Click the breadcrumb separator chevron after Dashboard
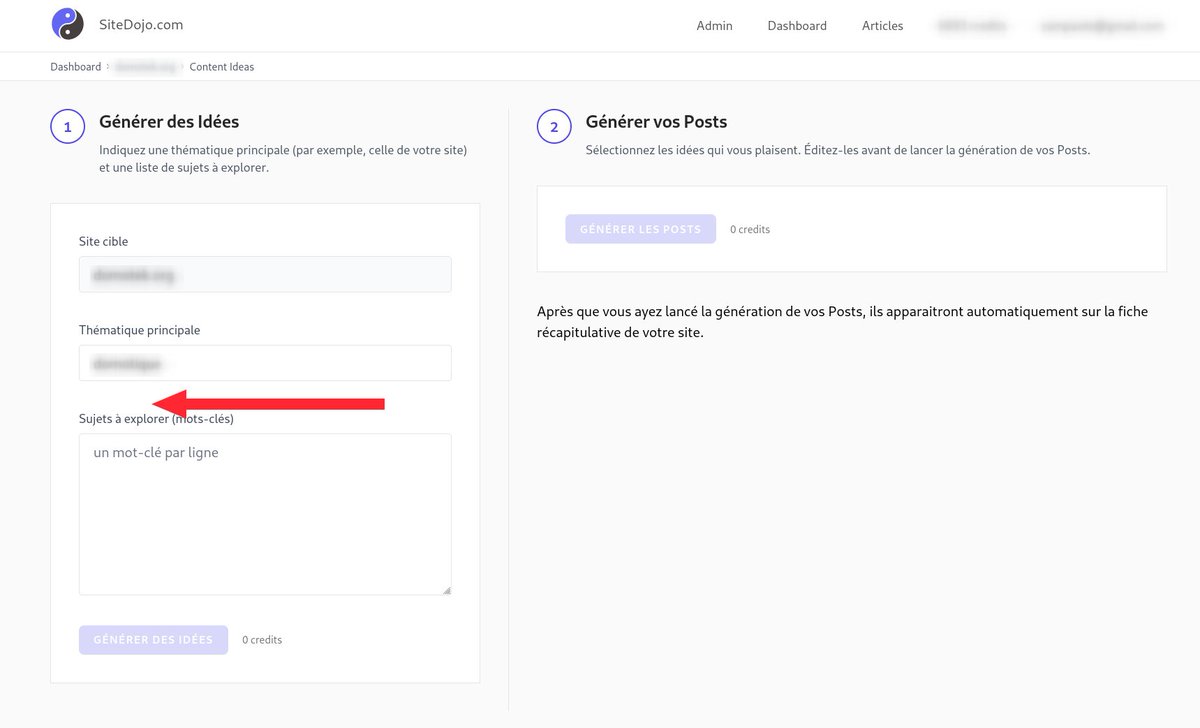Screen dimensions: 1200x728 [x=107, y=66]
